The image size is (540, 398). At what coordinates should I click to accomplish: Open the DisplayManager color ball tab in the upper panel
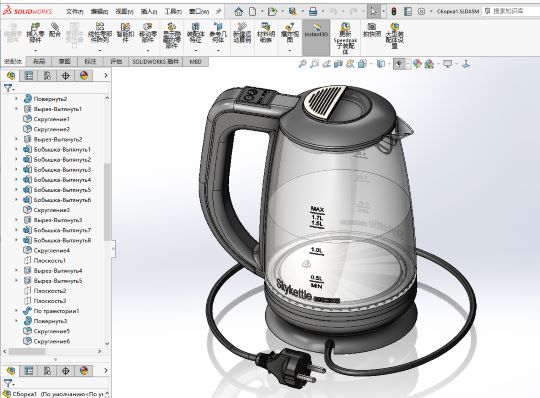click(x=84, y=75)
